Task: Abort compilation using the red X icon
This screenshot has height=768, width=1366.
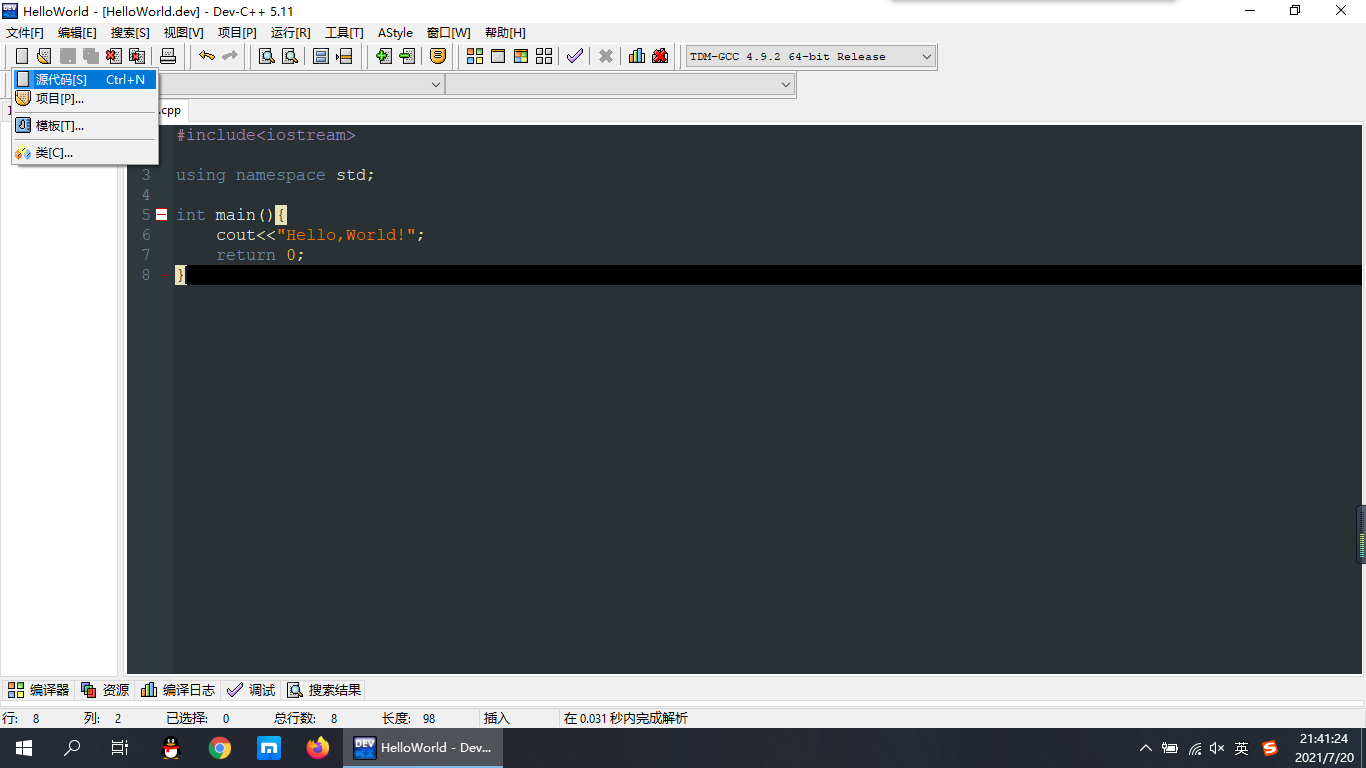Action: pos(605,56)
